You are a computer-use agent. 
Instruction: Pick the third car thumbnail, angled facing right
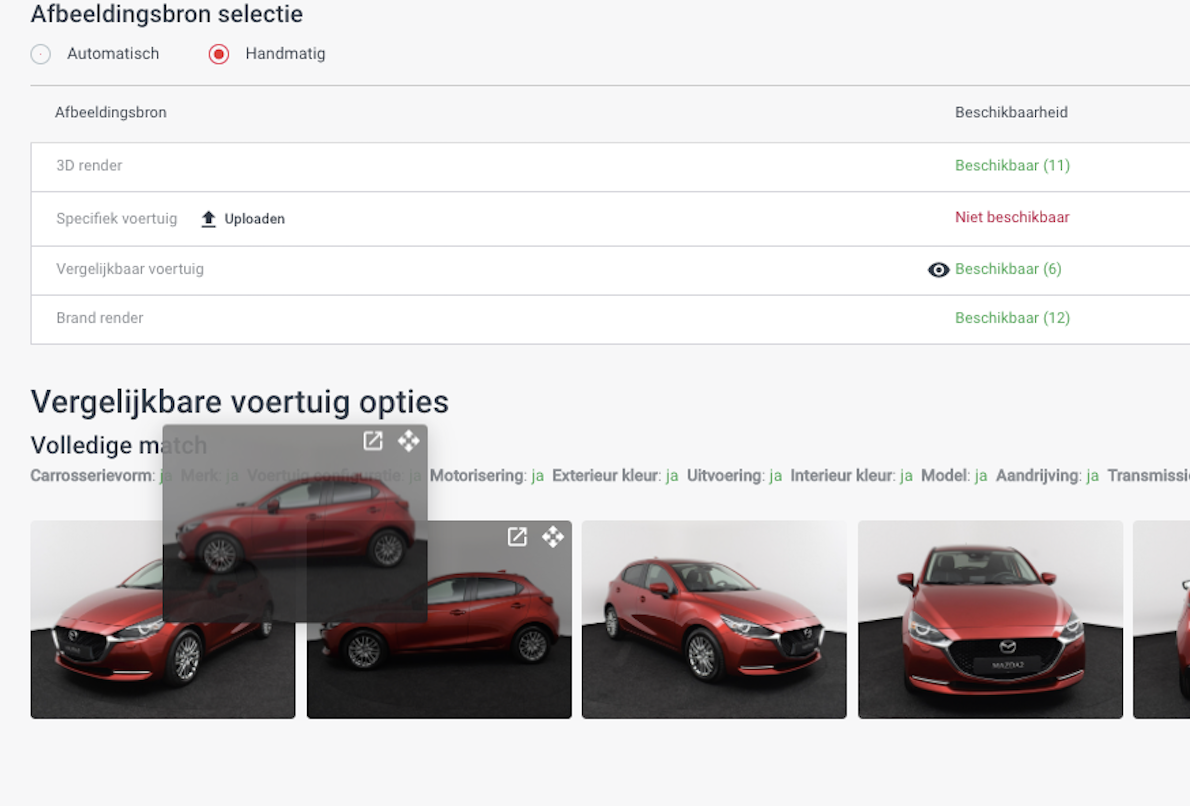pos(714,620)
